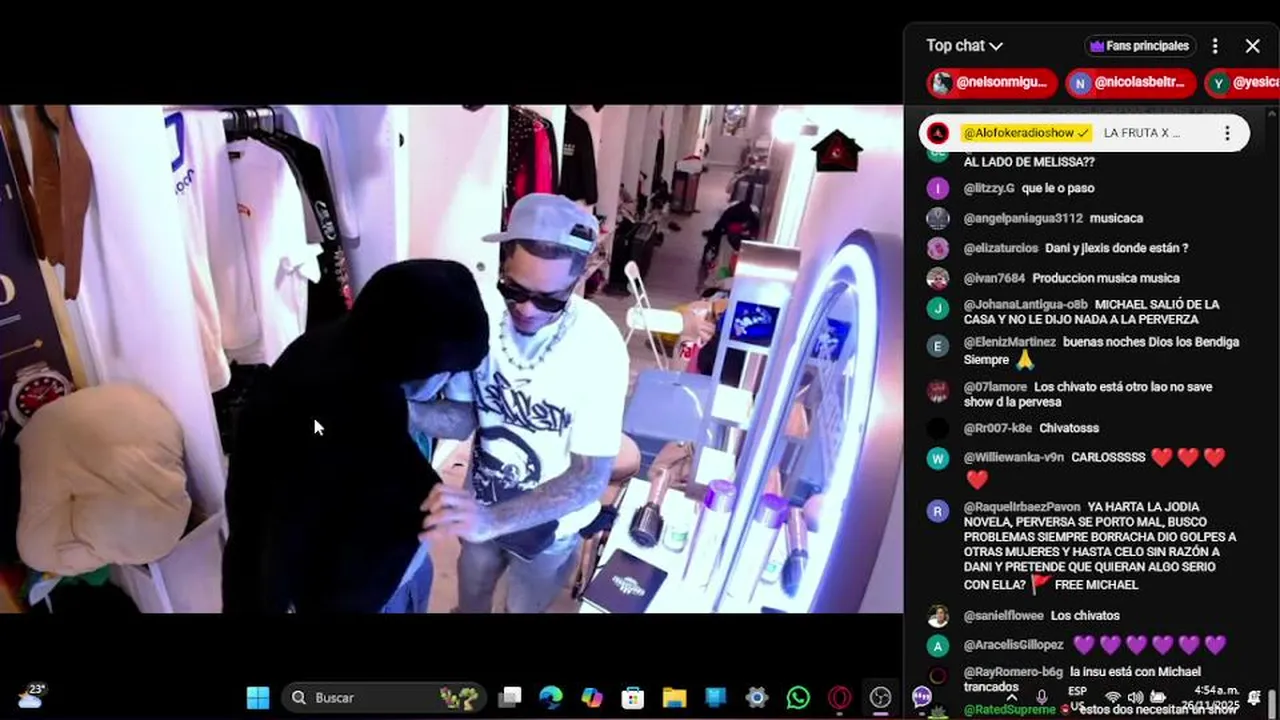Click username @JohanaLantigua-o8b in chat
The image size is (1280, 720).
tap(1025, 304)
